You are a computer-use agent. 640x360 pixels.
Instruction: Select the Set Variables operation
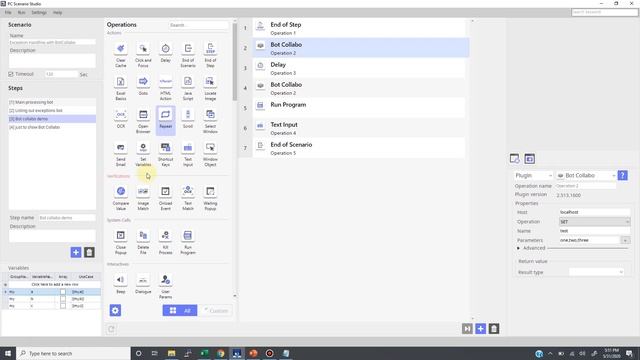point(143,154)
